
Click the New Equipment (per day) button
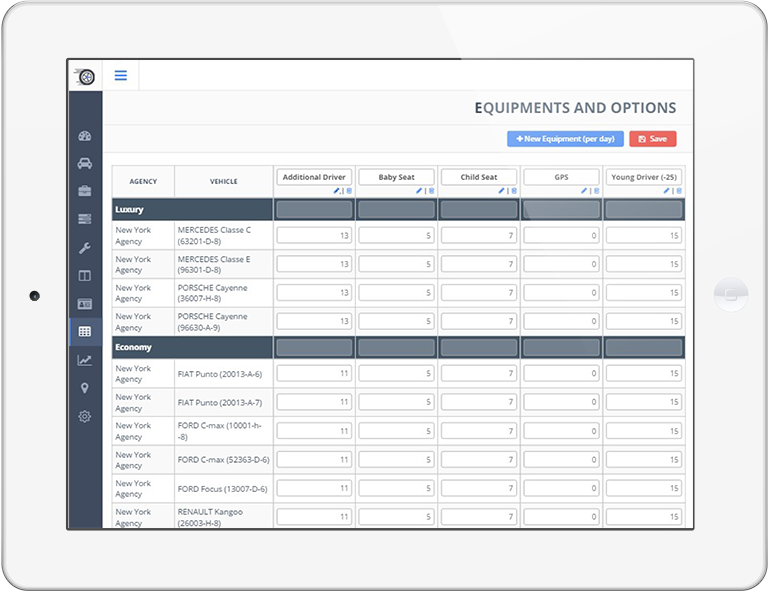[565, 139]
